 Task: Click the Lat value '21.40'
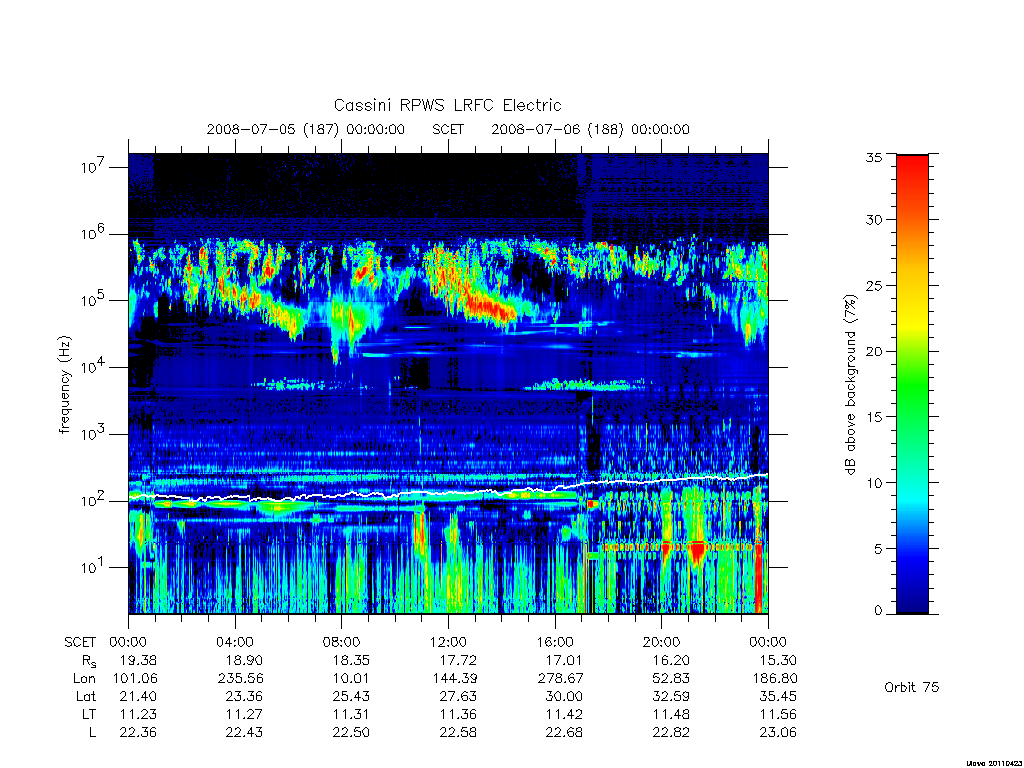click(x=138, y=697)
